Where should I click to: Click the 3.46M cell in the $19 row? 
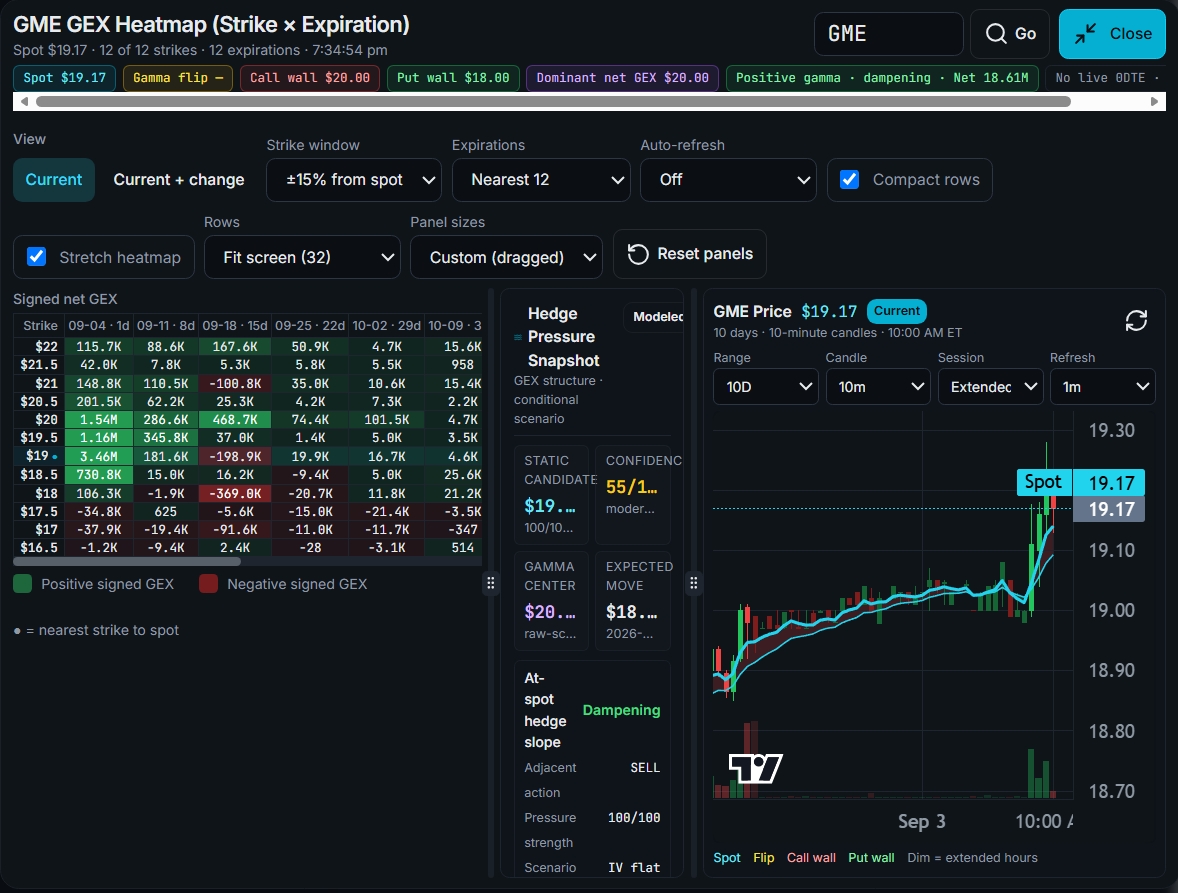pyautogui.click(x=98, y=456)
